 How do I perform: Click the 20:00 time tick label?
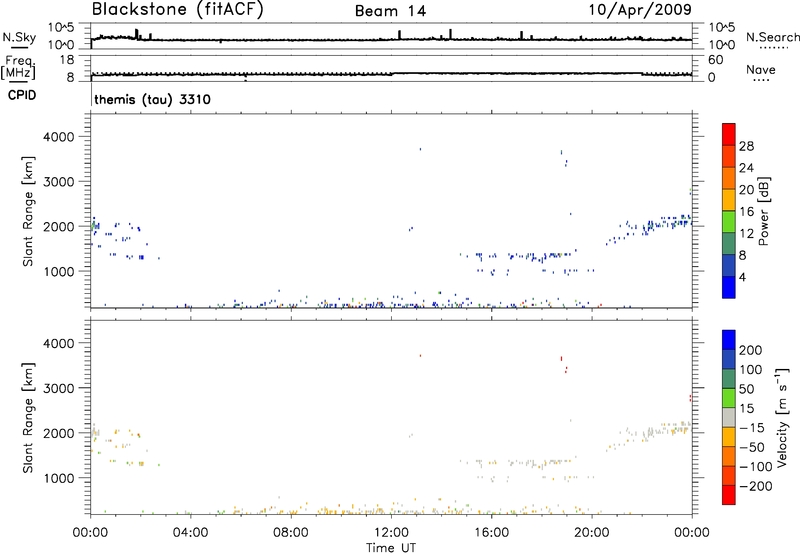tap(591, 533)
